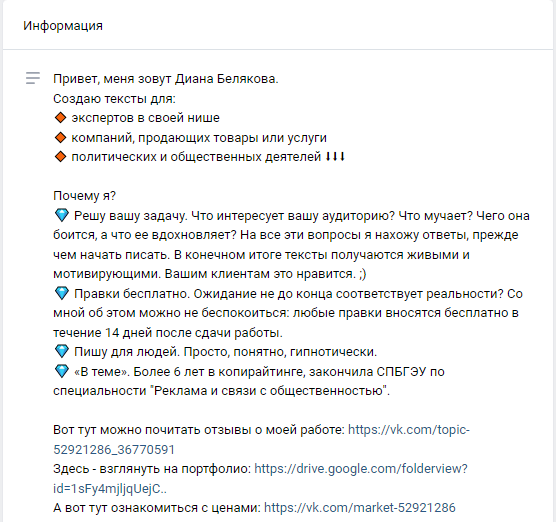Screen dimensions: 556x522
Task: Click the orange diamond before 'экспертов в своей нише'
Action: 61,118
